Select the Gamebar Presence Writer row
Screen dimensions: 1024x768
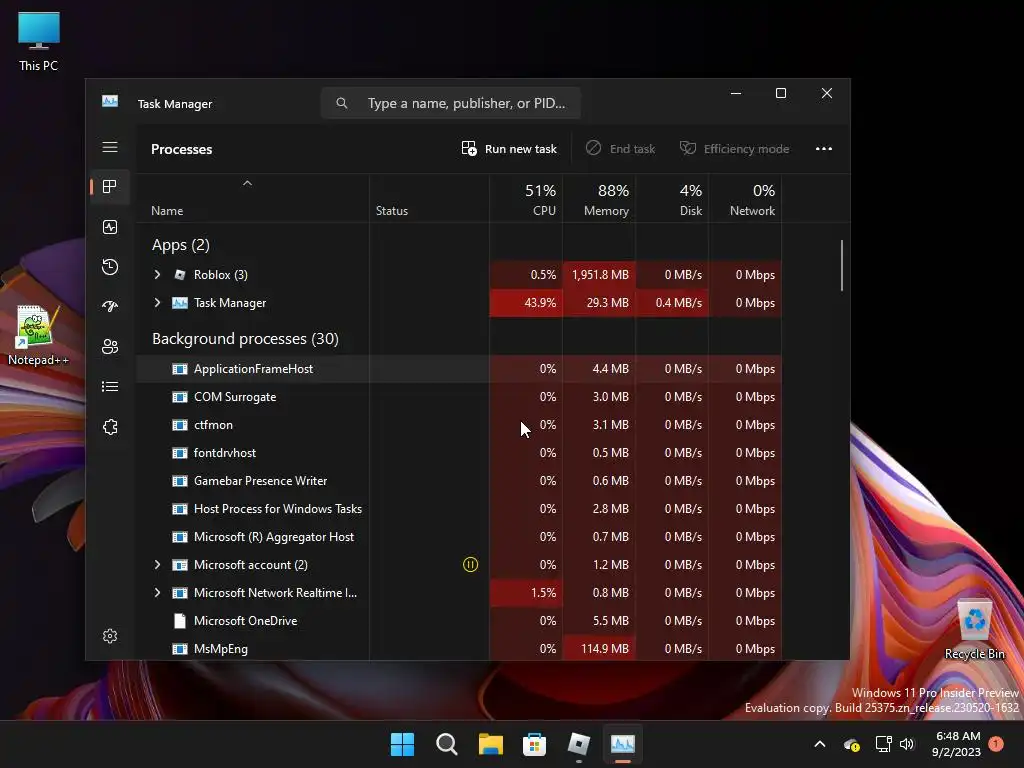pos(458,481)
